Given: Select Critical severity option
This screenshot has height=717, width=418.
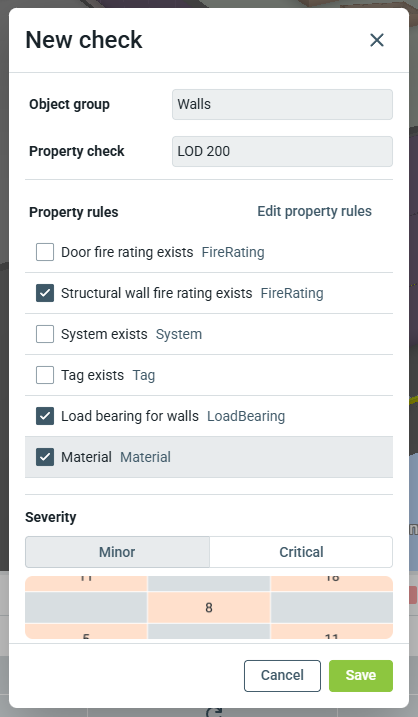Looking at the screenshot, I should 301,552.
